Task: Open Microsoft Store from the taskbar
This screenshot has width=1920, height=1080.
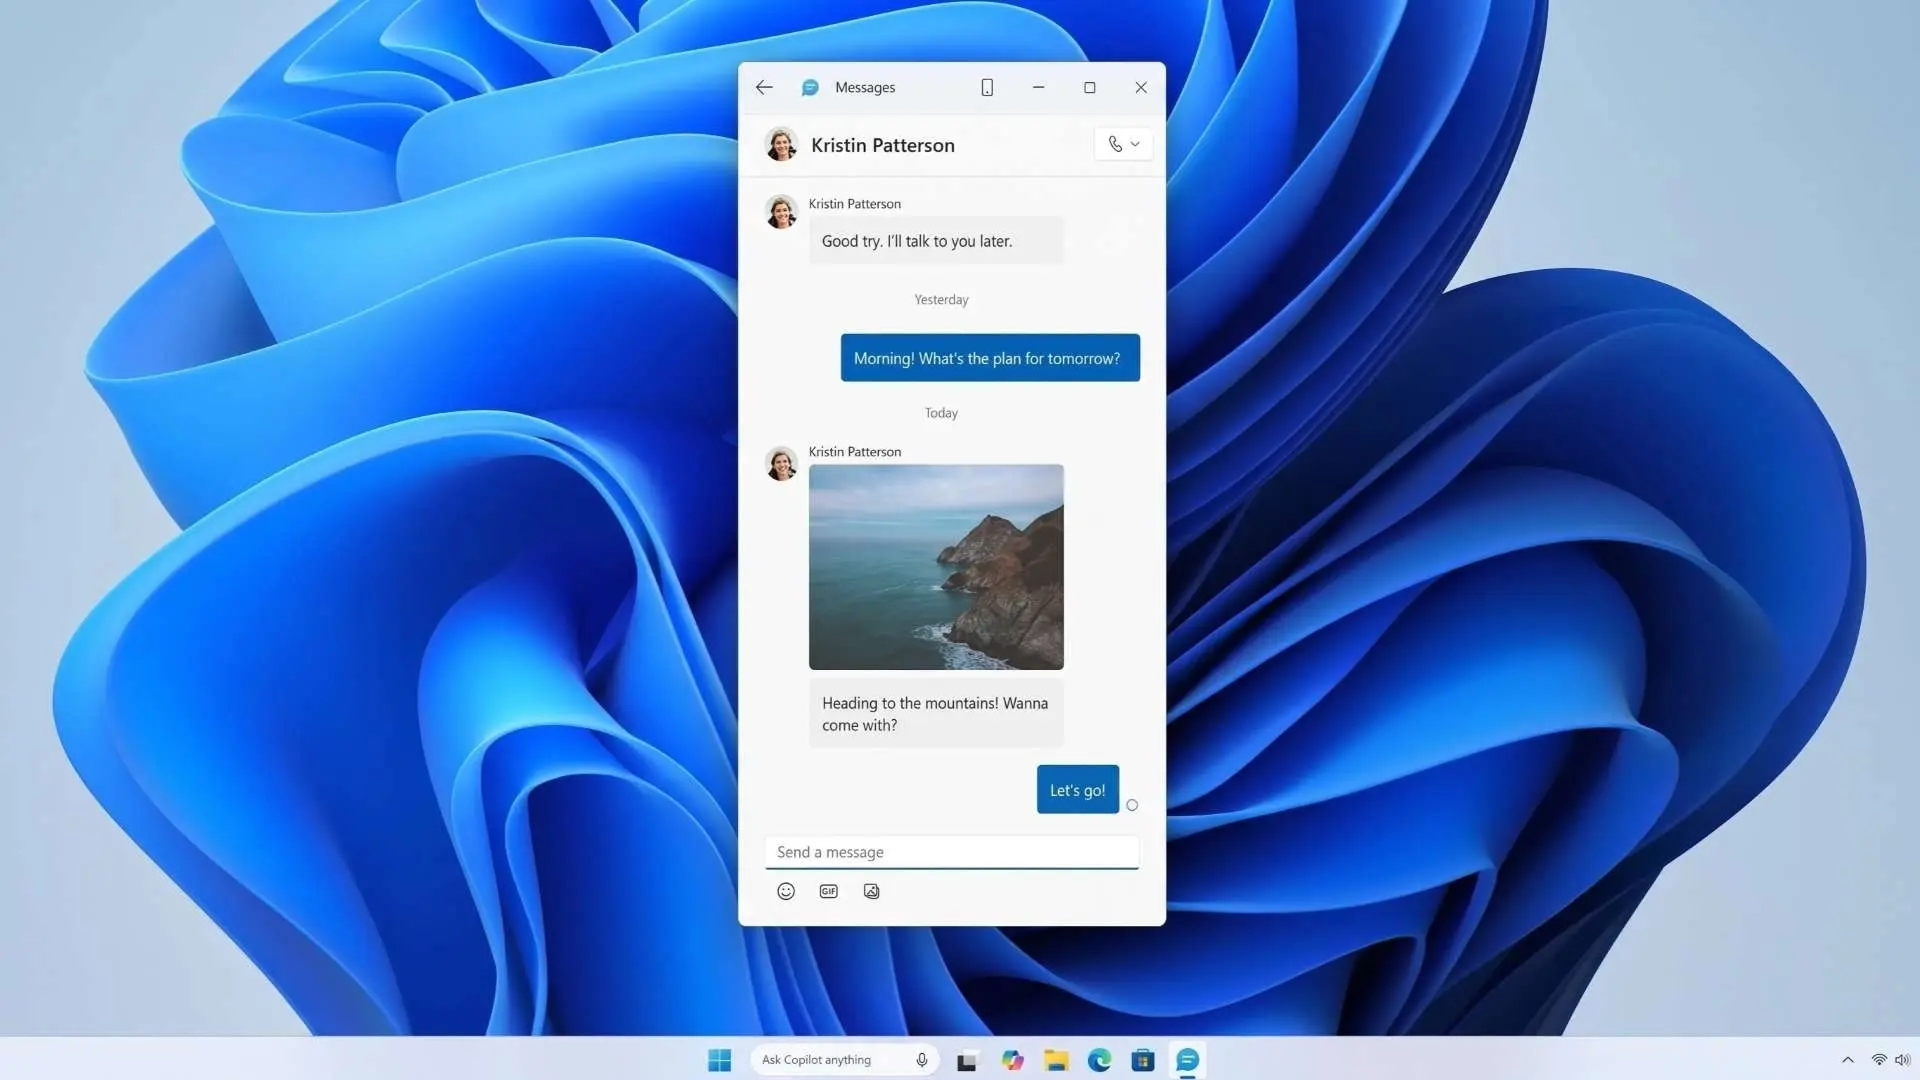Action: pyautogui.click(x=1143, y=1060)
